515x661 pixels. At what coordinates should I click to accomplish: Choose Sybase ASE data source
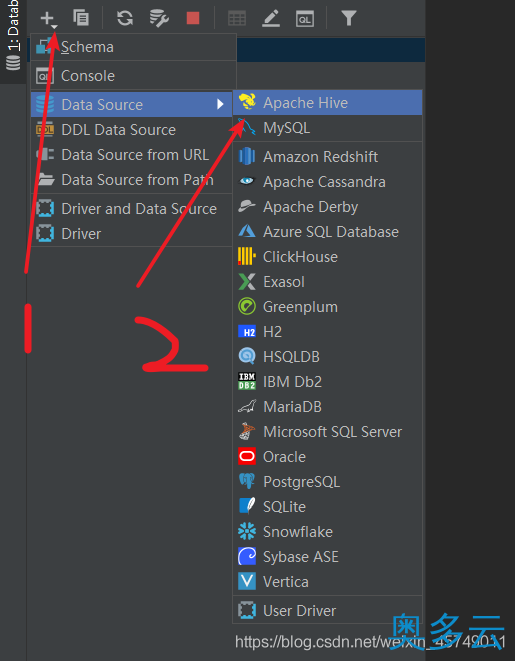(327, 557)
